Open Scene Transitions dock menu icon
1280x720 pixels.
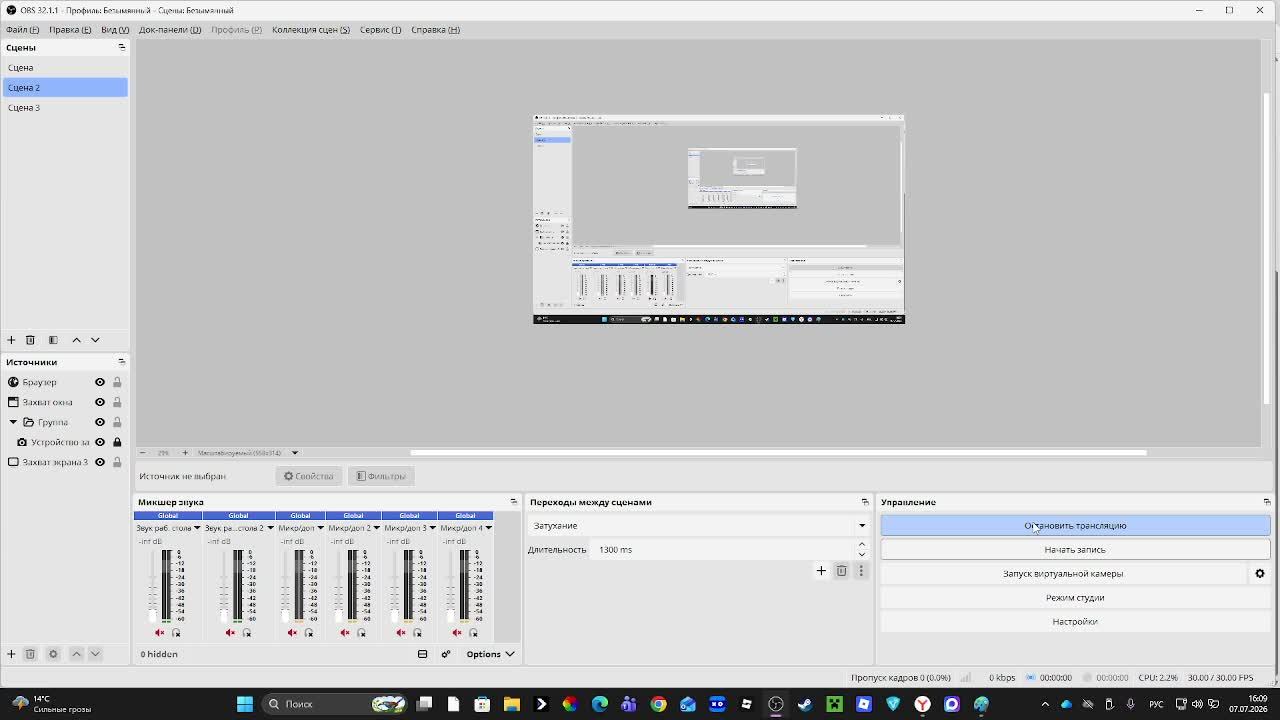point(865,502)
